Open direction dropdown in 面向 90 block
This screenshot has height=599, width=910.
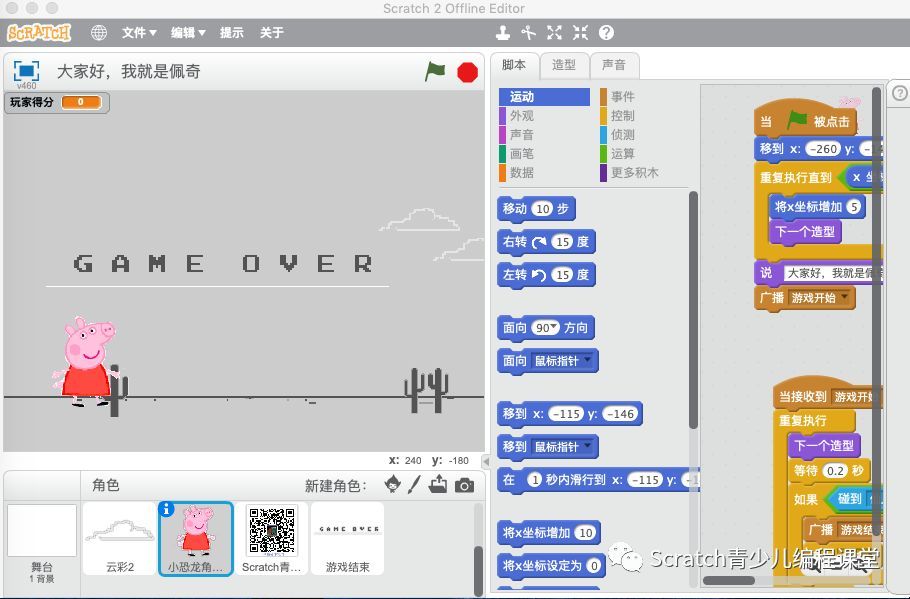coord(554,327)
